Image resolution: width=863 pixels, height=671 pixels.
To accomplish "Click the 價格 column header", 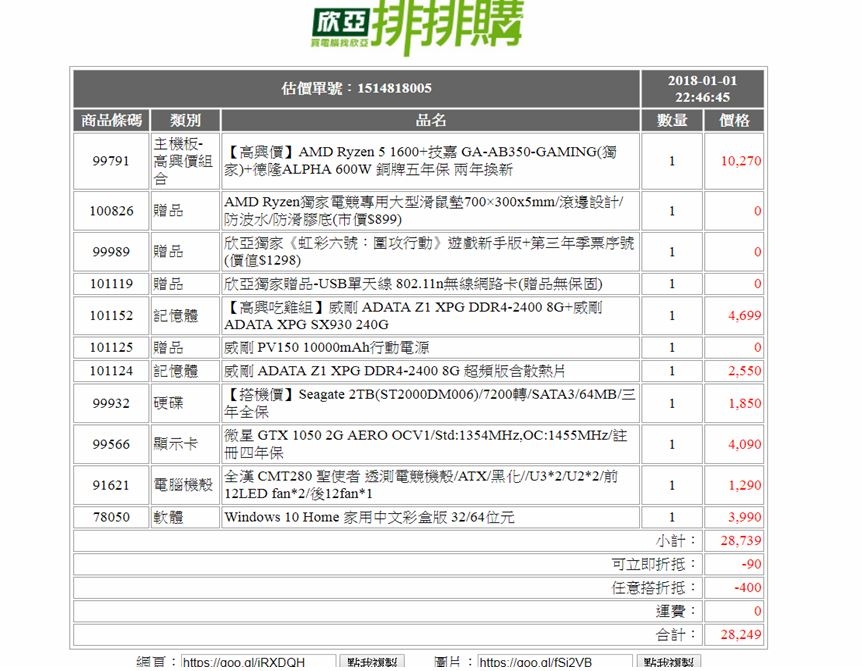I will tap(734, 120).
